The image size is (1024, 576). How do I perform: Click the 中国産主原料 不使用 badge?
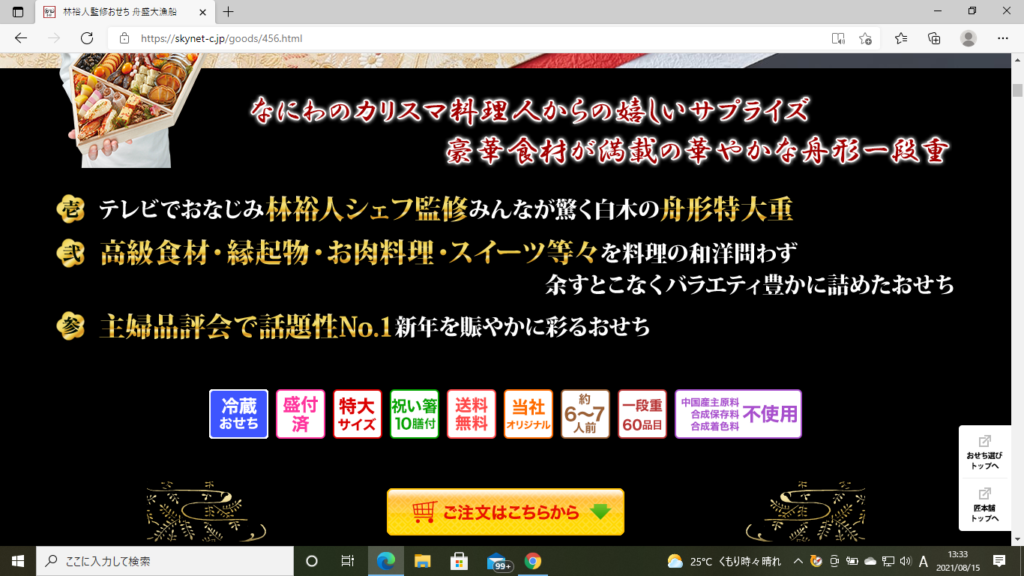click(x=738, y=414)
